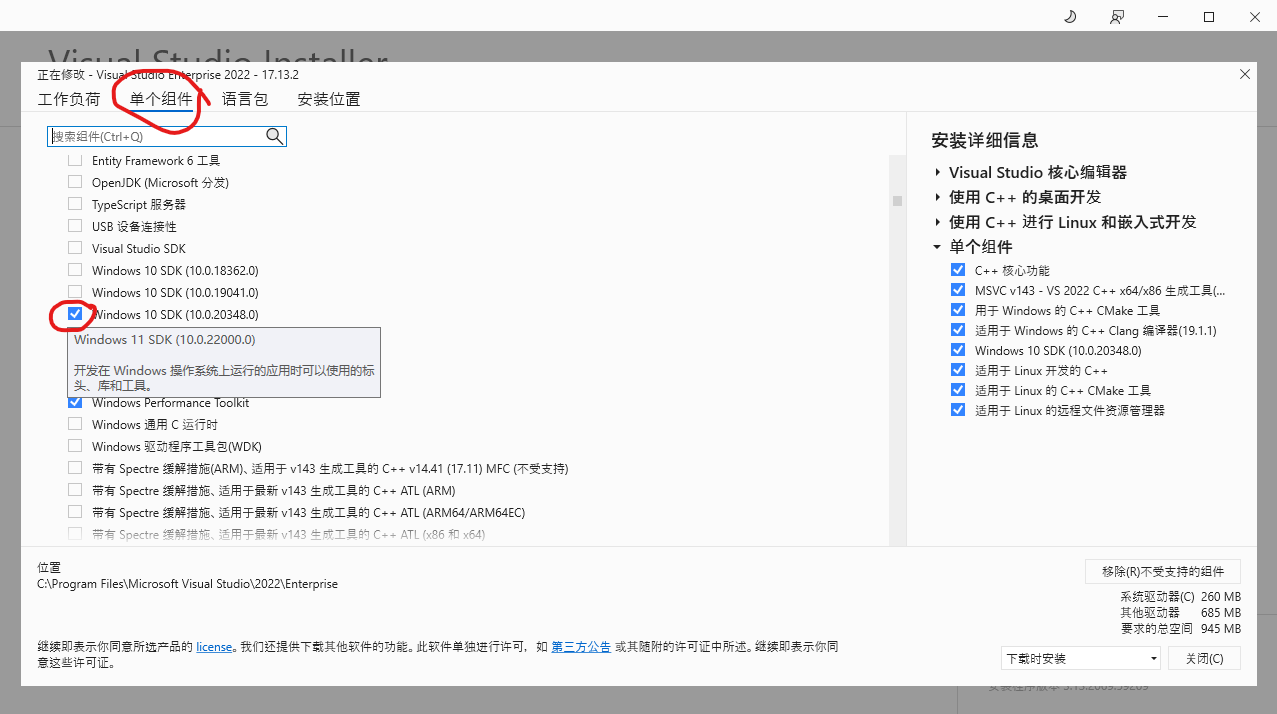Go to 安装位置 tab

coord(329,99)
